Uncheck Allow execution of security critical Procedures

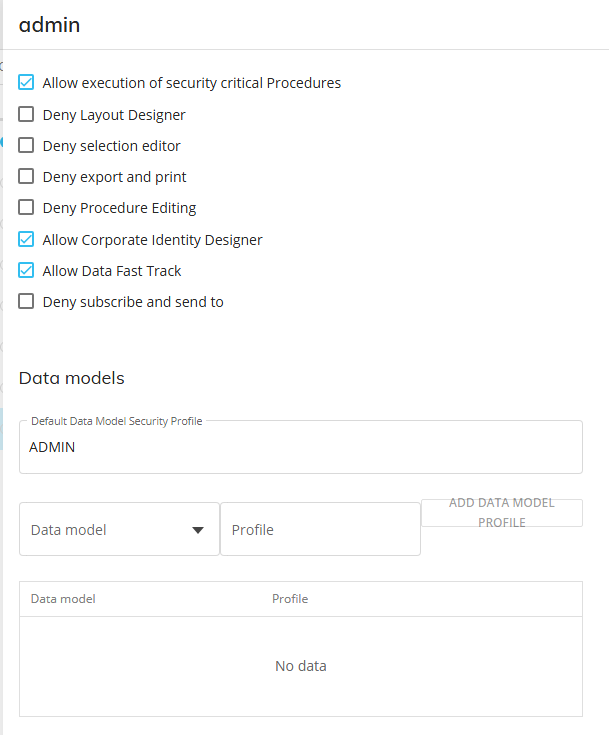coord(27,83)
